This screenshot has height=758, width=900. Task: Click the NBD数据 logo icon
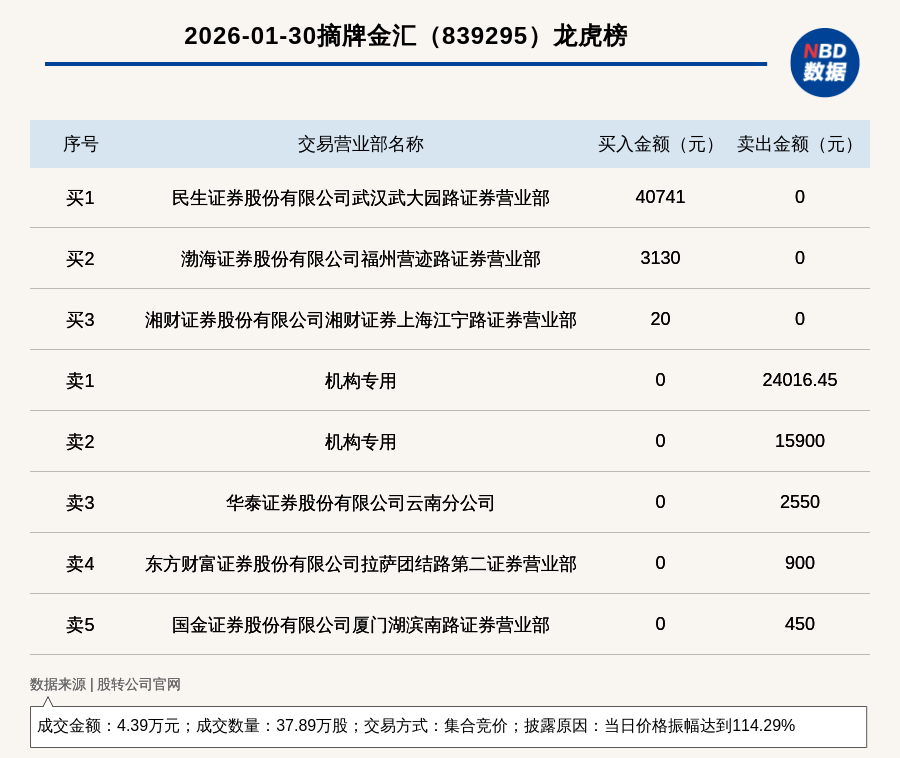tap(824, 62)
